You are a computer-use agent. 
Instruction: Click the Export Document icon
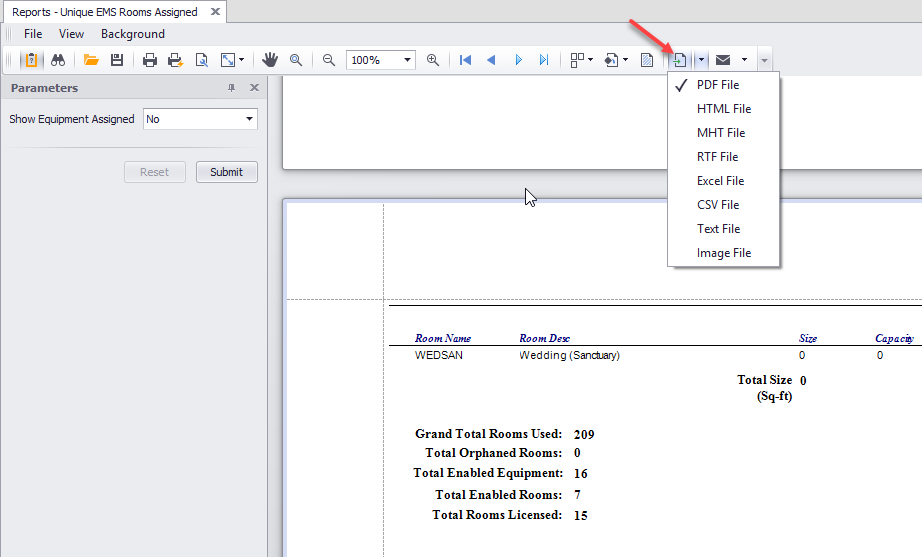680,60
